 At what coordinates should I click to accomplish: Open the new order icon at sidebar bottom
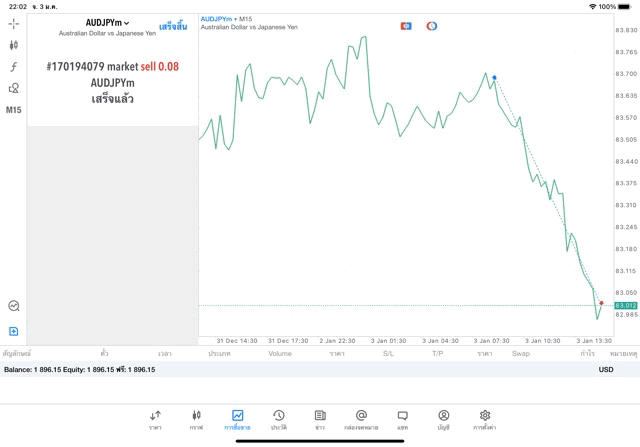click(x=14, y=331)
